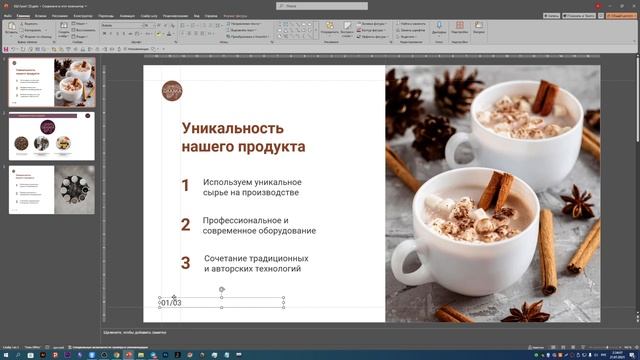Click the Find (Найти) icon
Viewport: 640px width, 360px height.
[398, 24]
